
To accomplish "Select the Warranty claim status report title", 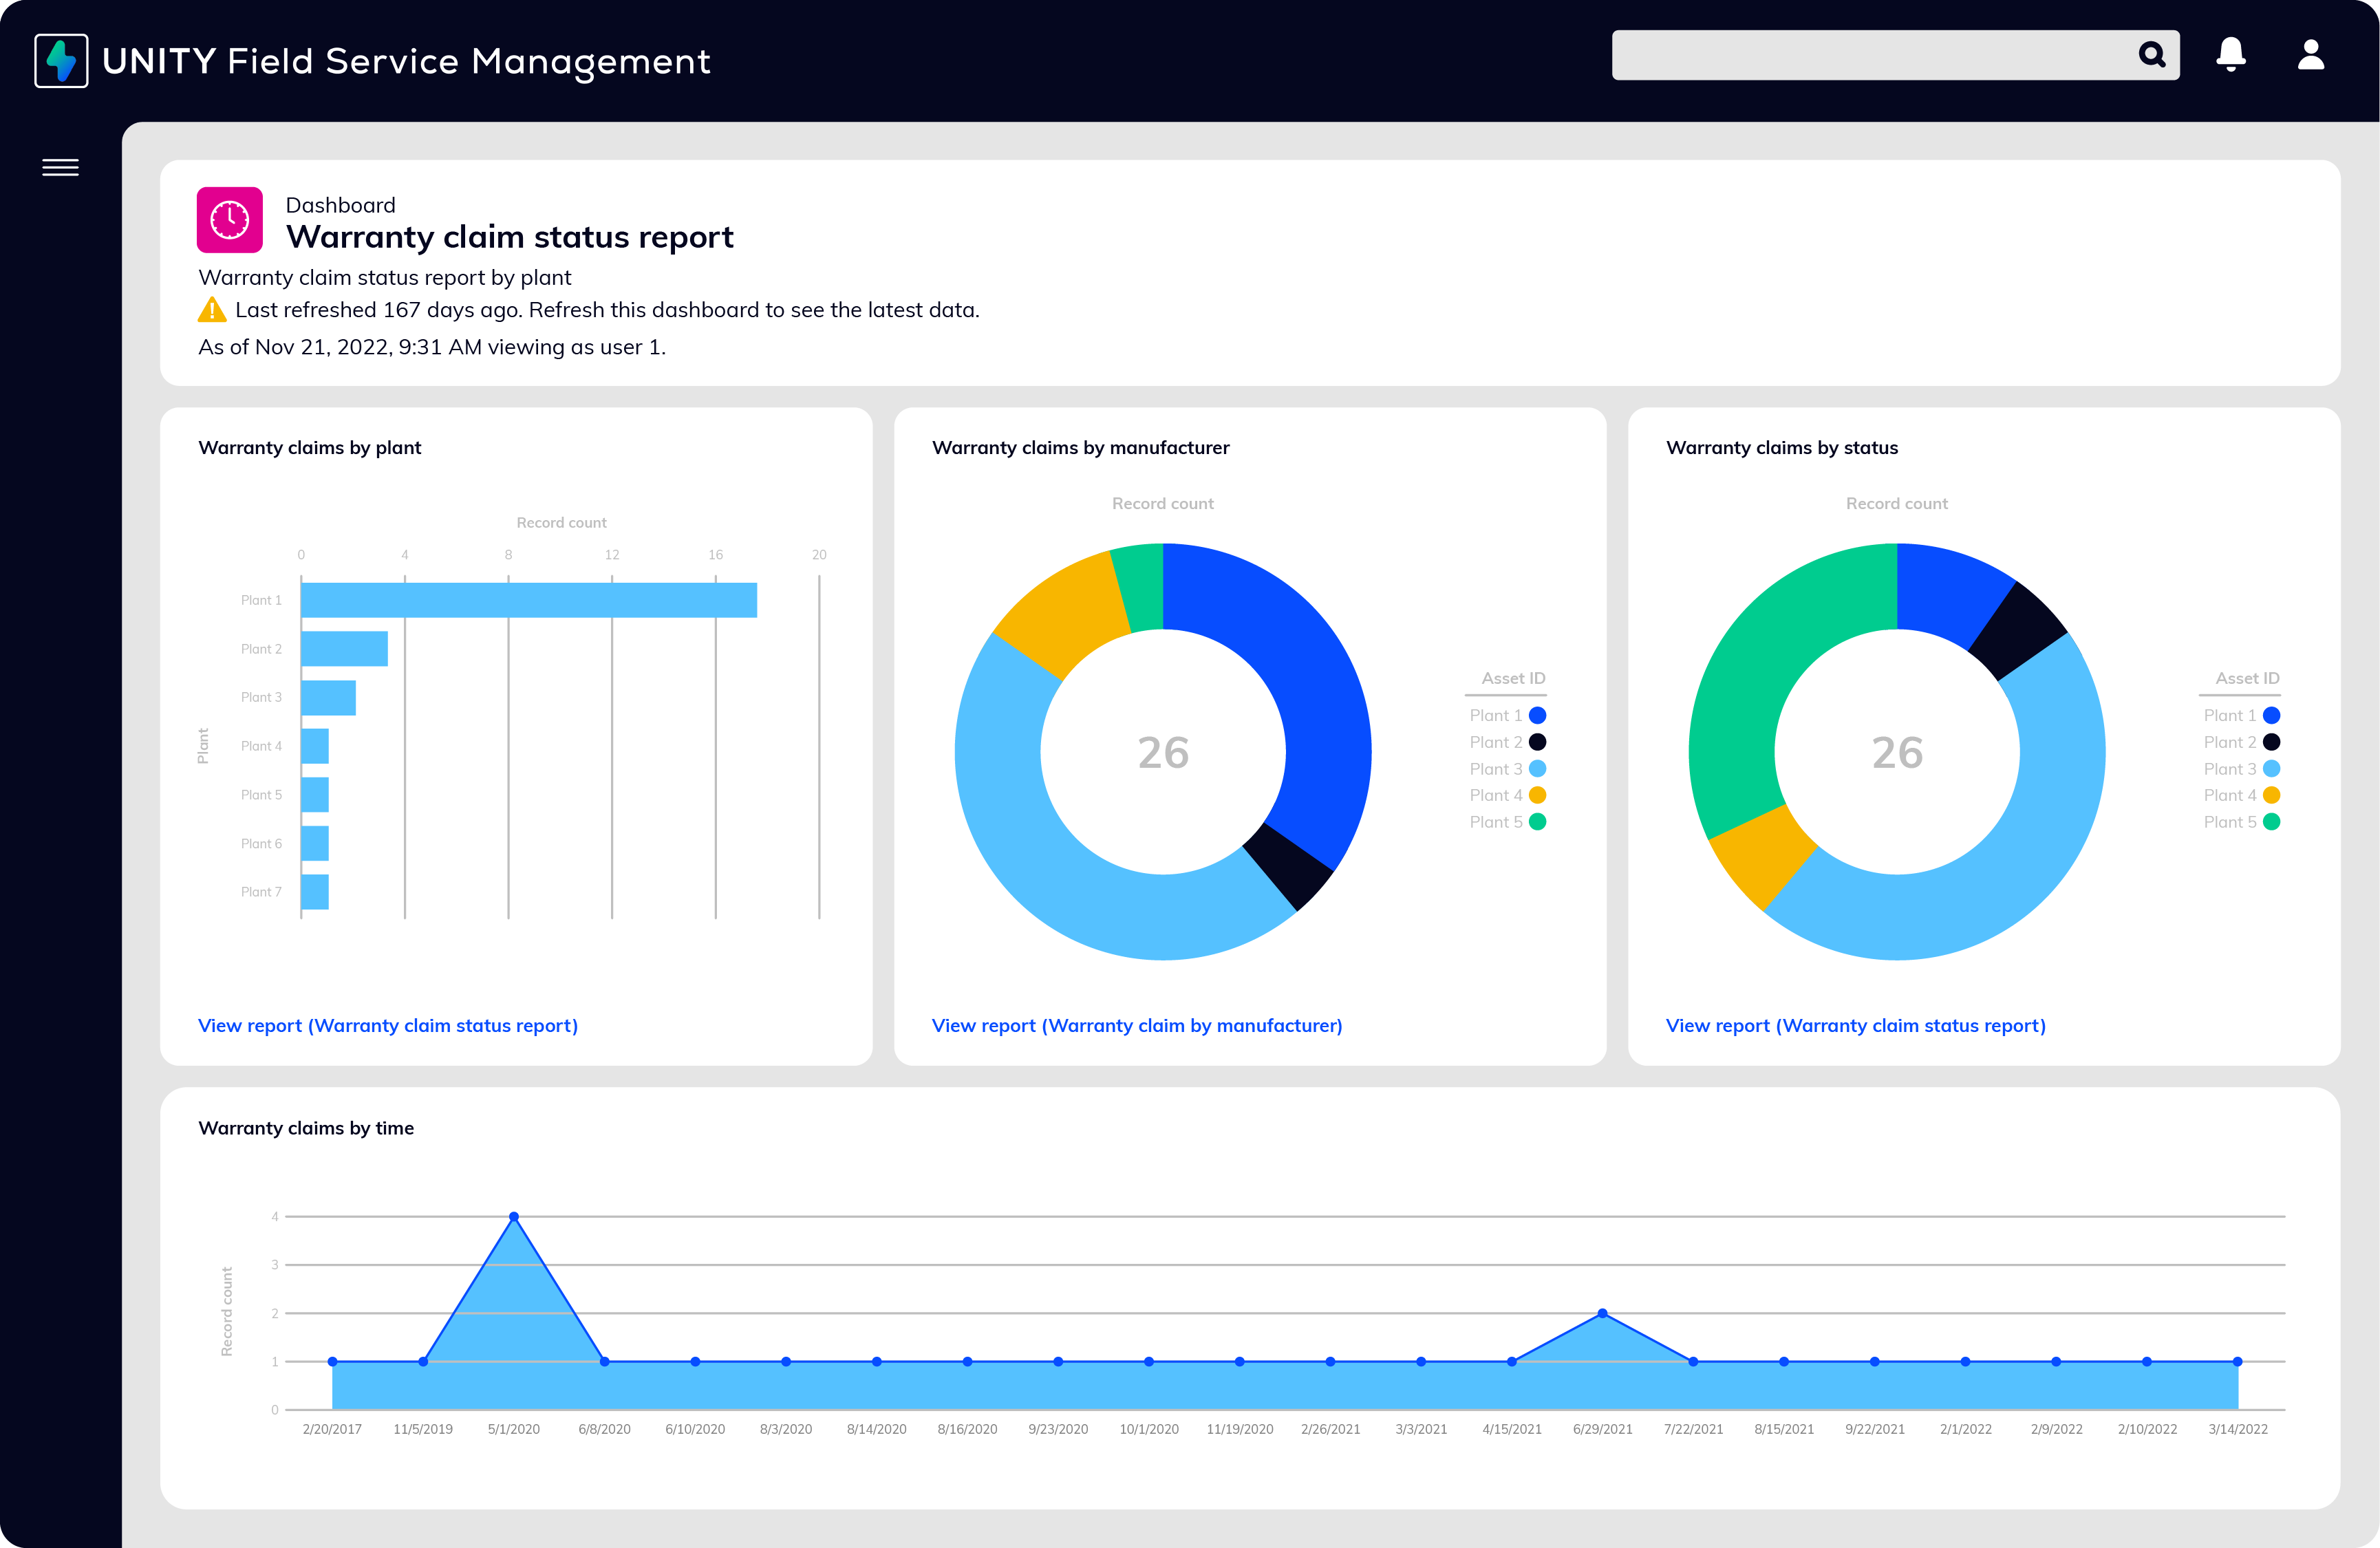I will coord(510,237).
